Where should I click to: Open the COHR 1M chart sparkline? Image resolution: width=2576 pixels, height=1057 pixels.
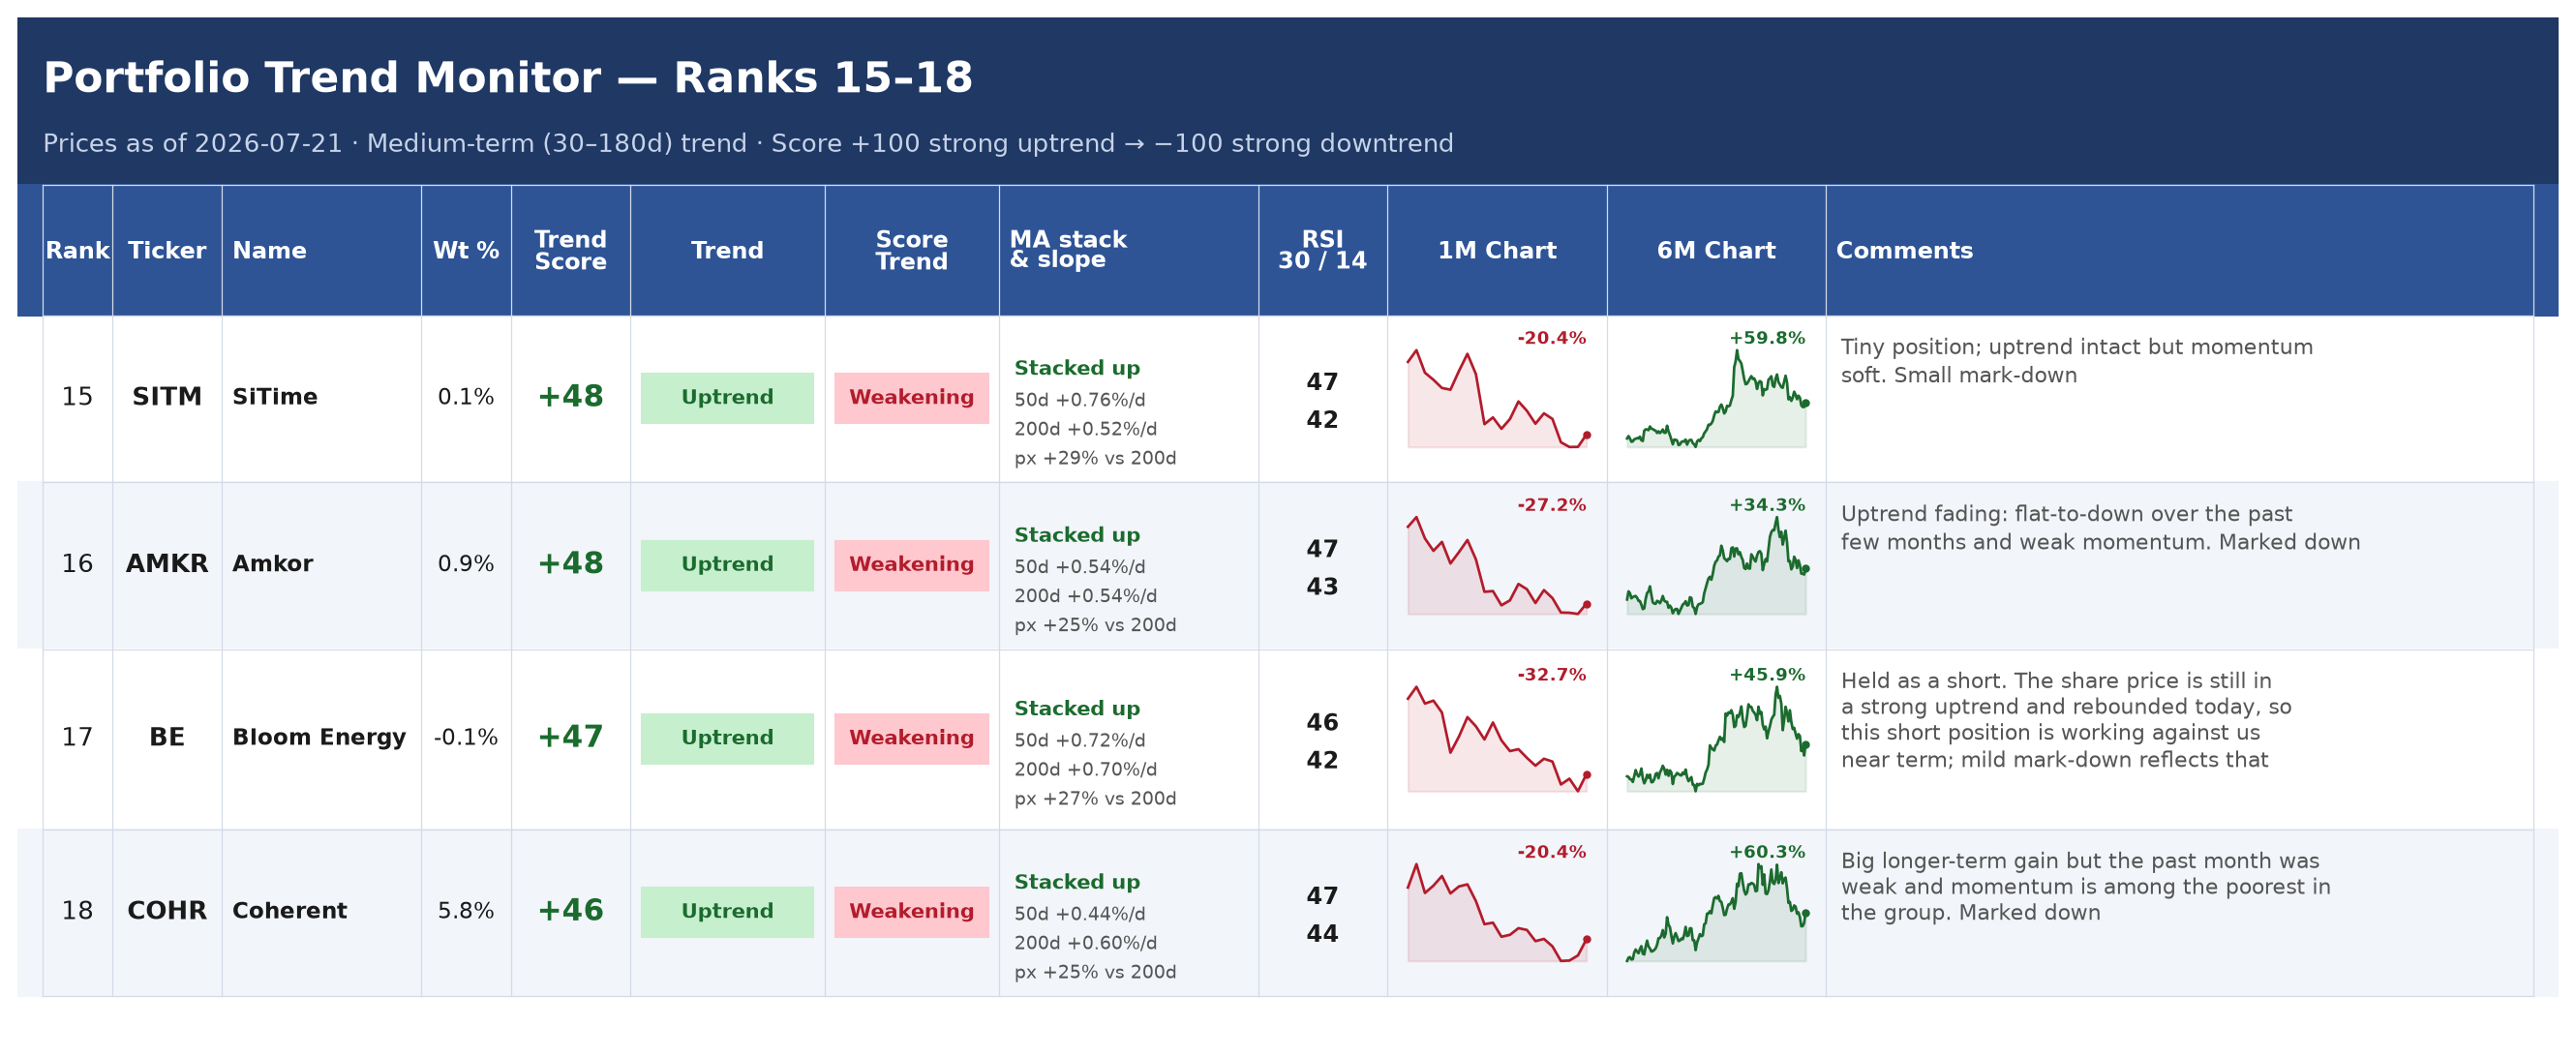[x=1497, y=912]
